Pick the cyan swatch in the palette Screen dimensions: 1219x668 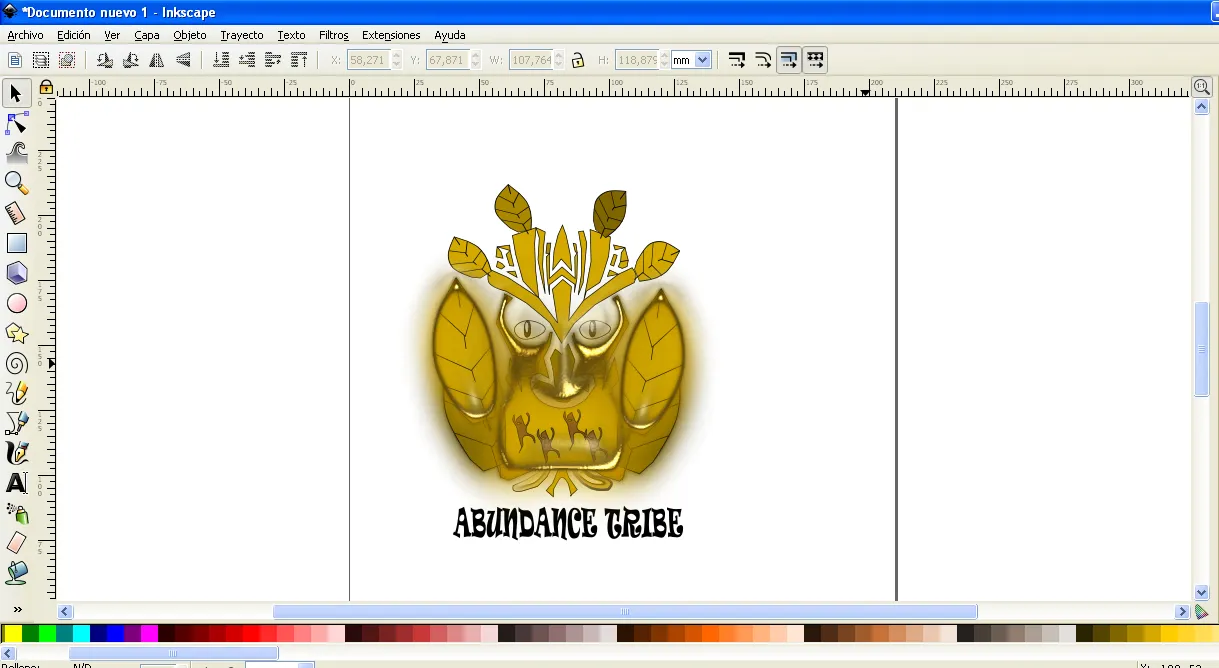click(81, 633)
